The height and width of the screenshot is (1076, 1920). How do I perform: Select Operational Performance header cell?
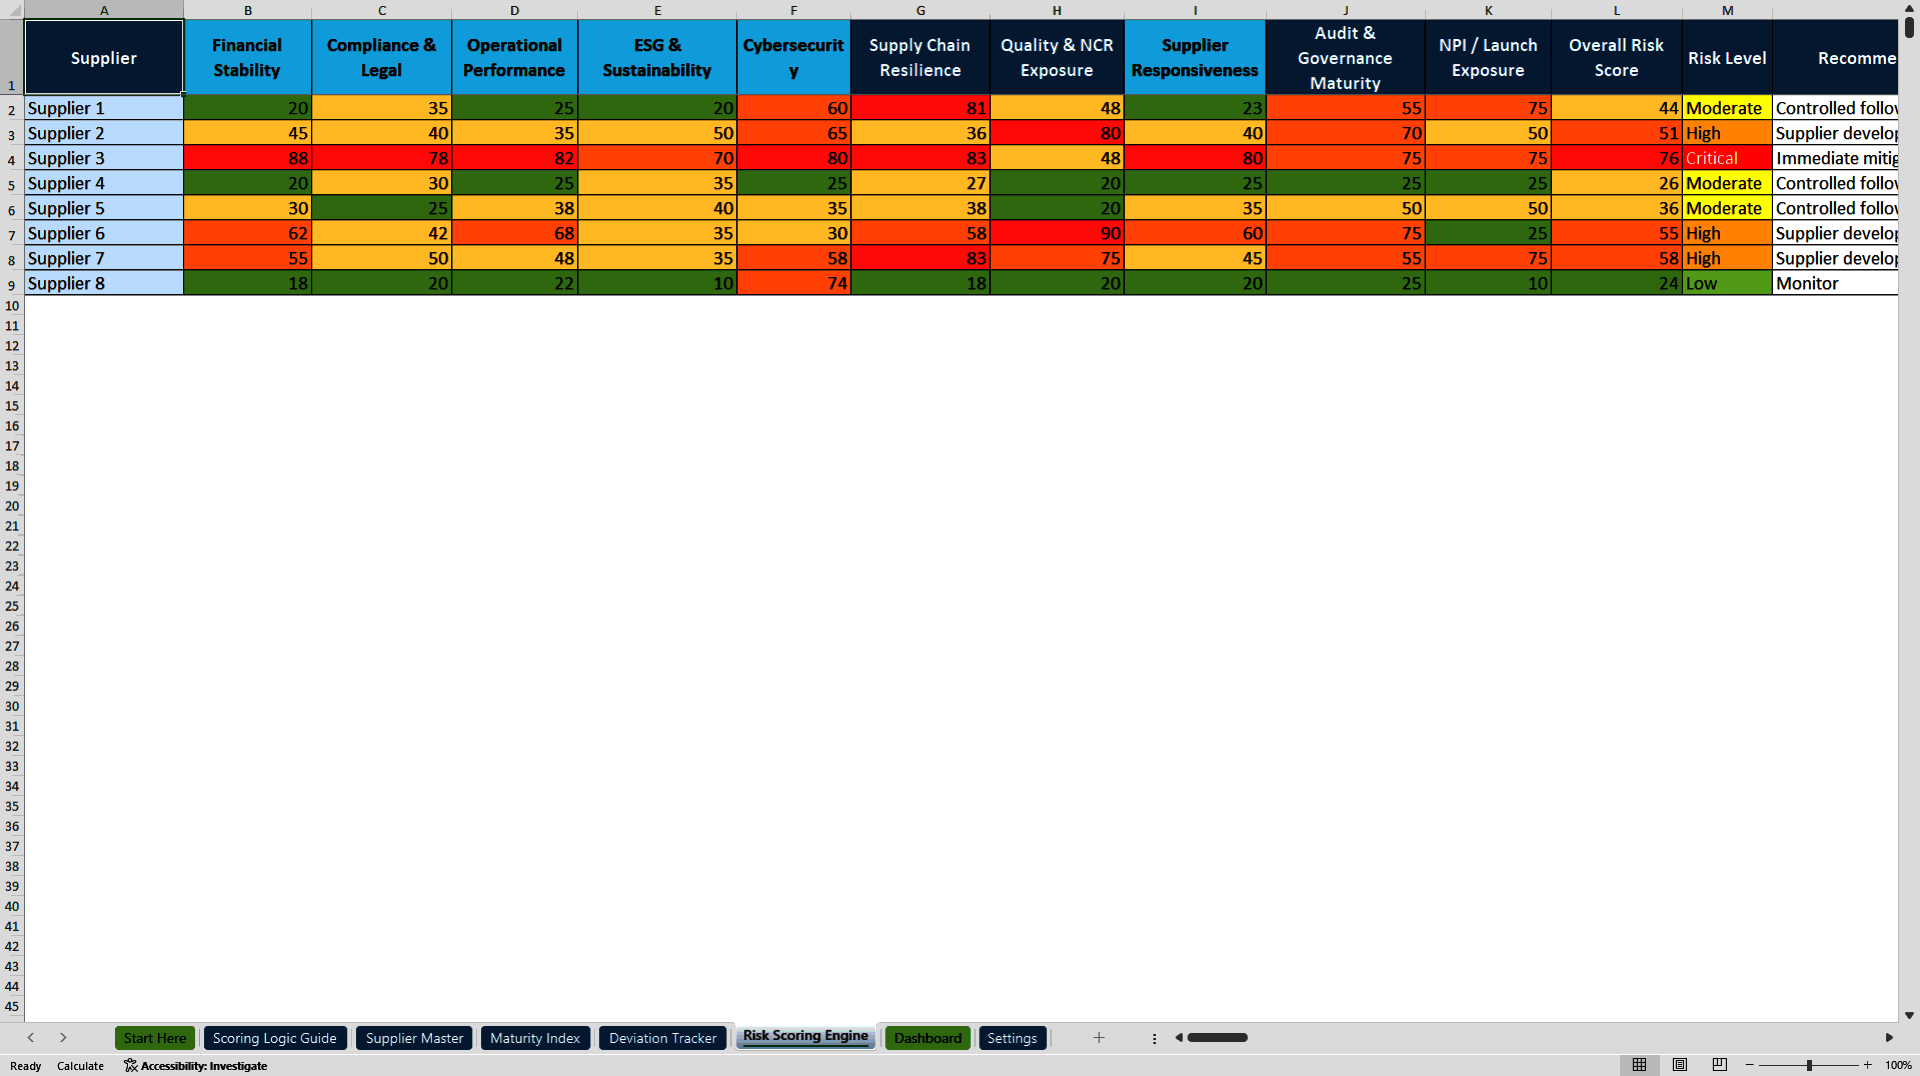point(514,58)
